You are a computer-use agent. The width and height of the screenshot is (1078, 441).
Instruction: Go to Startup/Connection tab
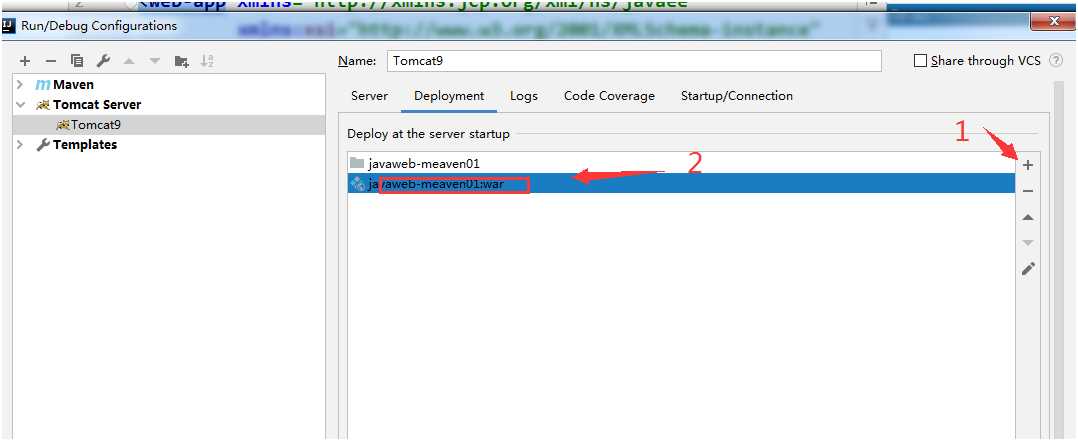tap(737, 96)
